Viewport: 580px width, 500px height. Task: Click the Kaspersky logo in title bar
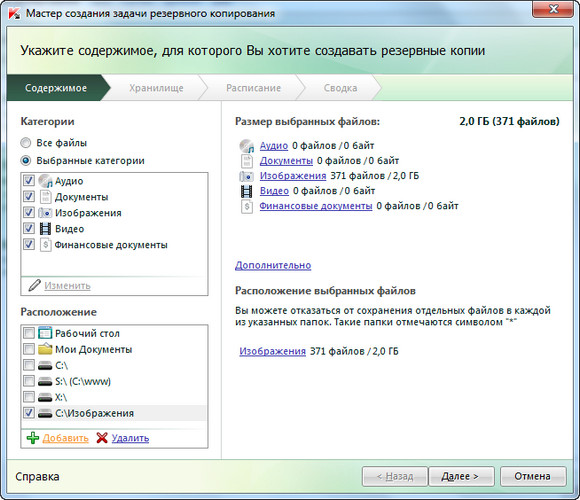coord(14,13)
